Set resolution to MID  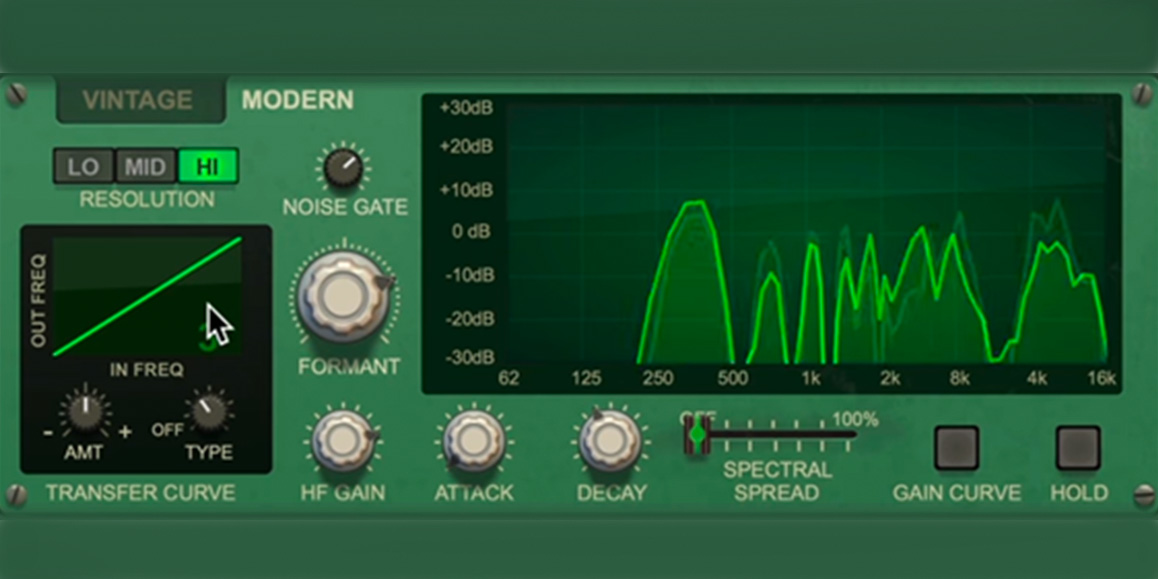[x=145, y=166]
